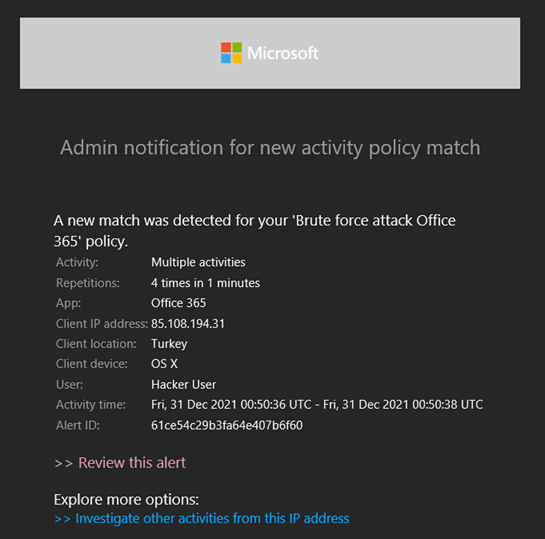Click the 'OS X' client device value

click(164, 364)
